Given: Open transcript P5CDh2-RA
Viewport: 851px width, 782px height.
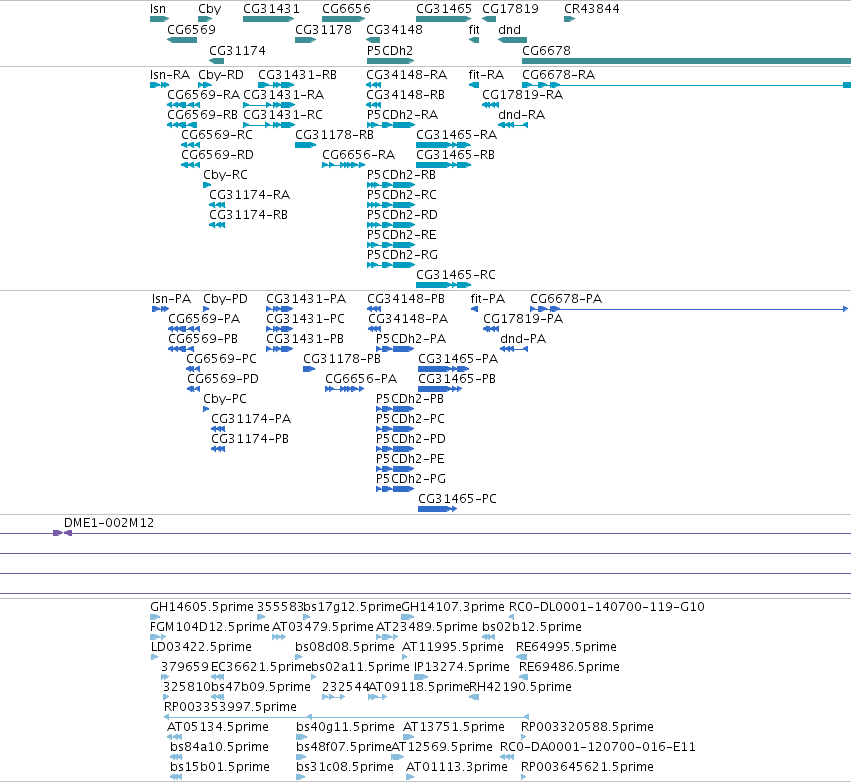Looking at the screenshot, I should [x=391, y=125].
